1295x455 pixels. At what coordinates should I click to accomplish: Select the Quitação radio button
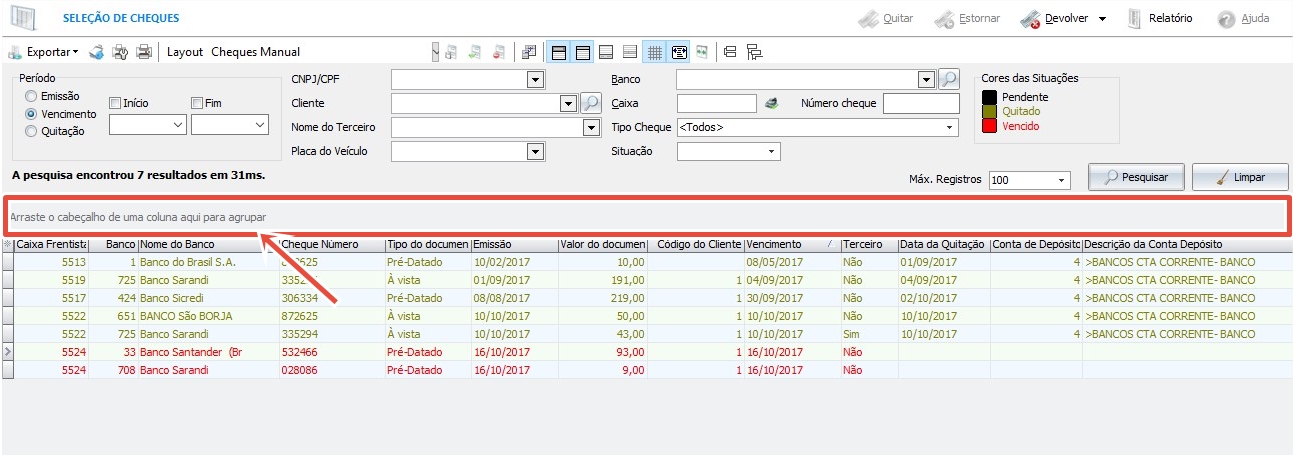[32, 130]
